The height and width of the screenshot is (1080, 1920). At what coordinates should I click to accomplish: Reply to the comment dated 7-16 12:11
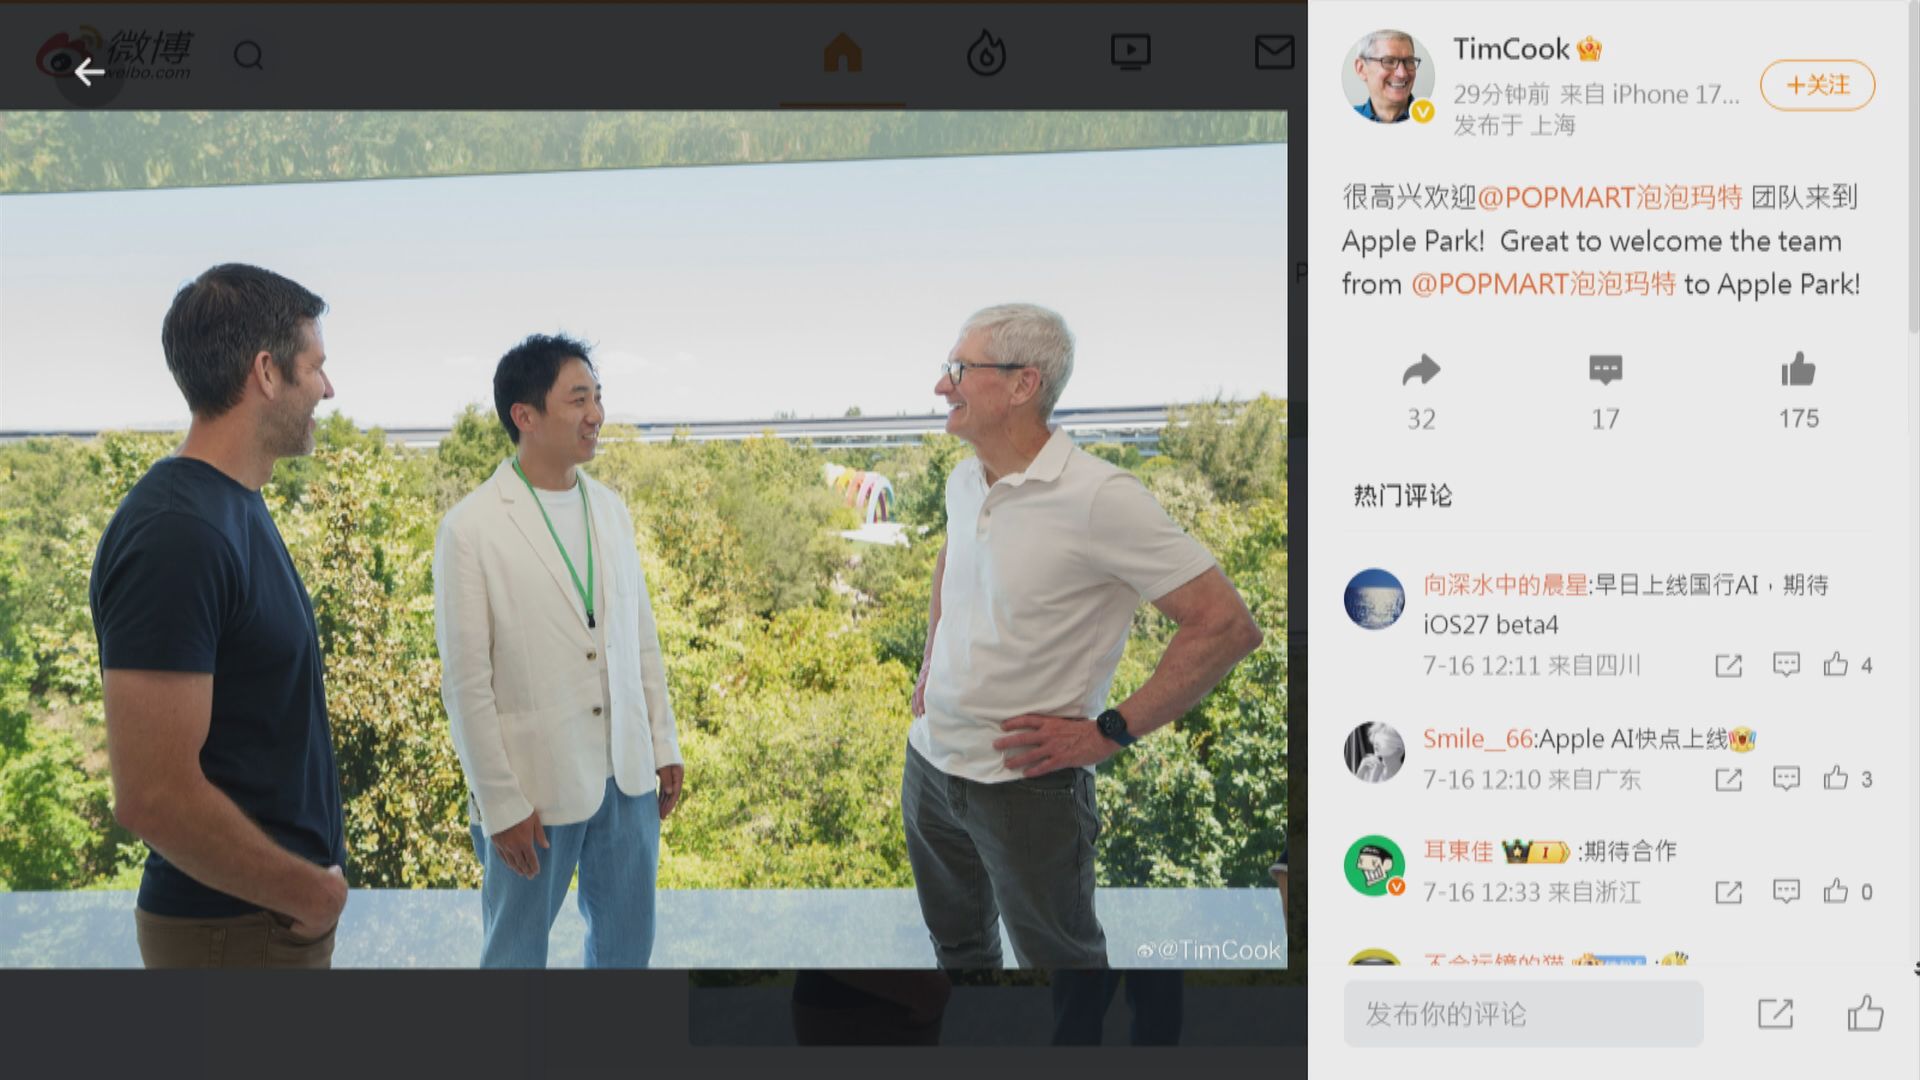pyautogui.click(x=1786, y=664)
